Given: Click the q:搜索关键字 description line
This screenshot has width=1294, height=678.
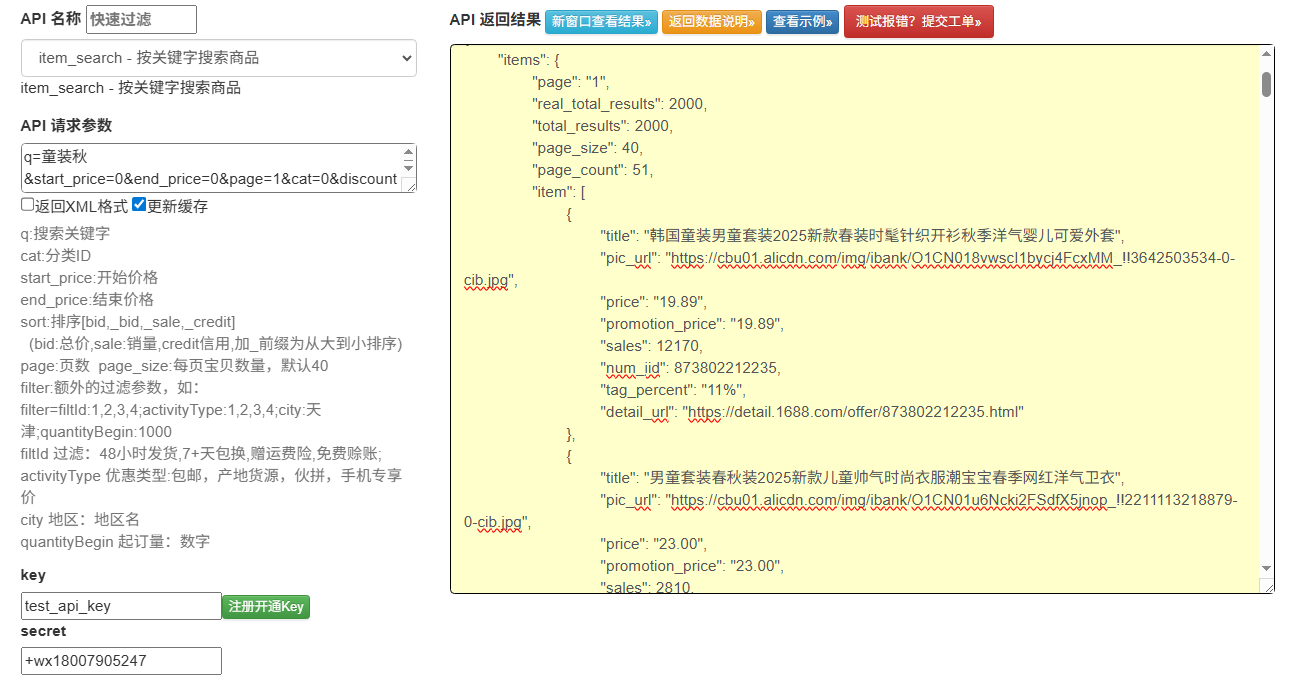Looking at the screenshot, I should click(66, 234).
